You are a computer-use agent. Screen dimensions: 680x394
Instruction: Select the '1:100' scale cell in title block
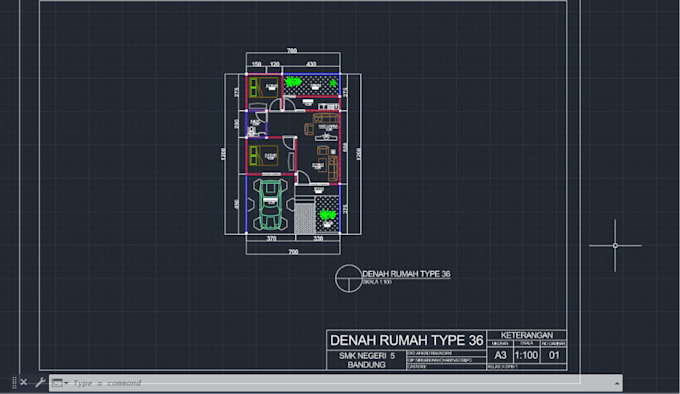[526, 355]
